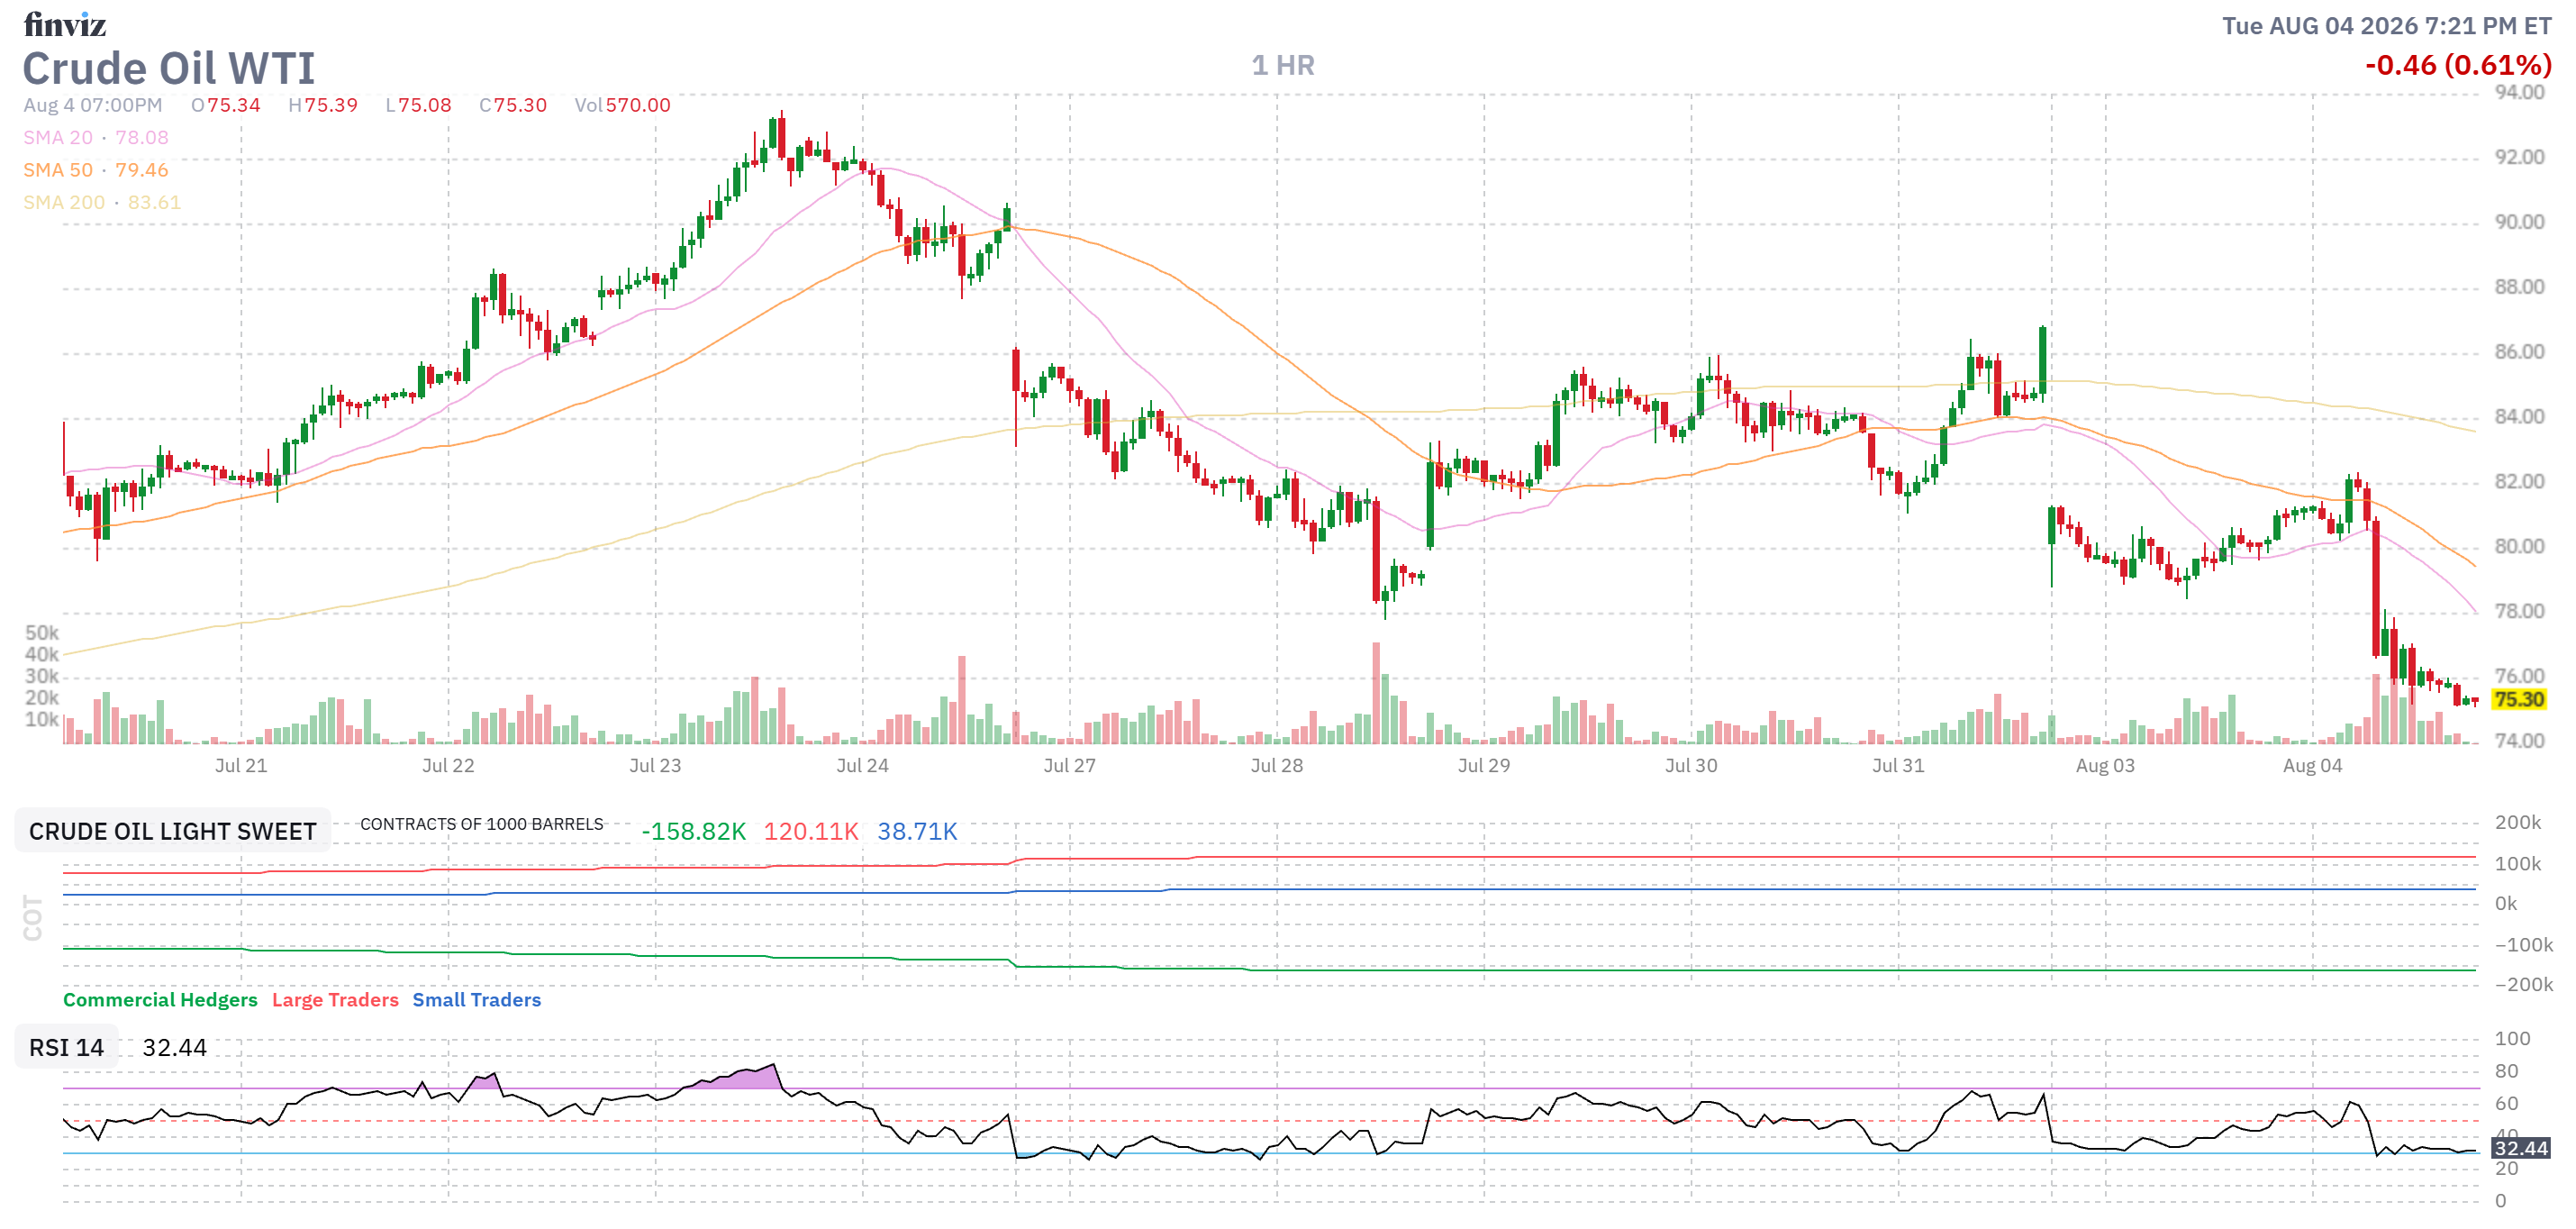This screenshot has height=1229, width=2576.
Task: Click the yellow 75.30 current price tag
Action: click(x=2518, y=699)
